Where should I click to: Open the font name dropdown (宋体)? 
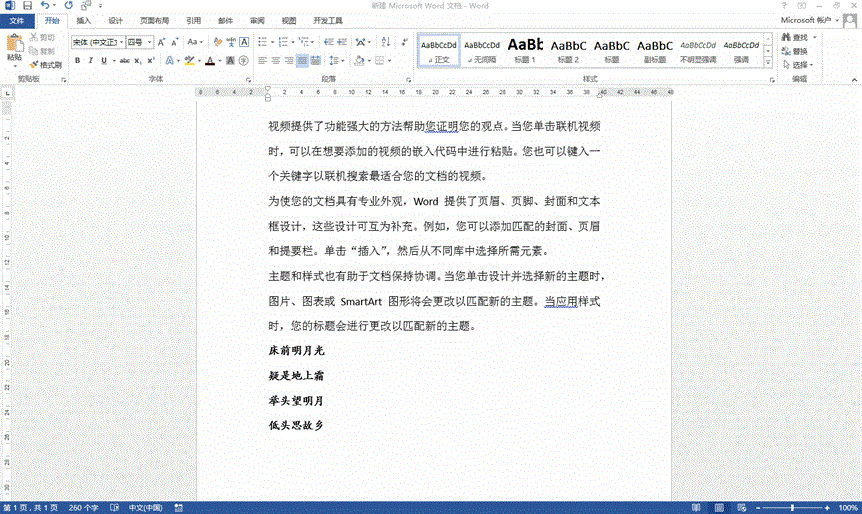click(x=96, y=42)
